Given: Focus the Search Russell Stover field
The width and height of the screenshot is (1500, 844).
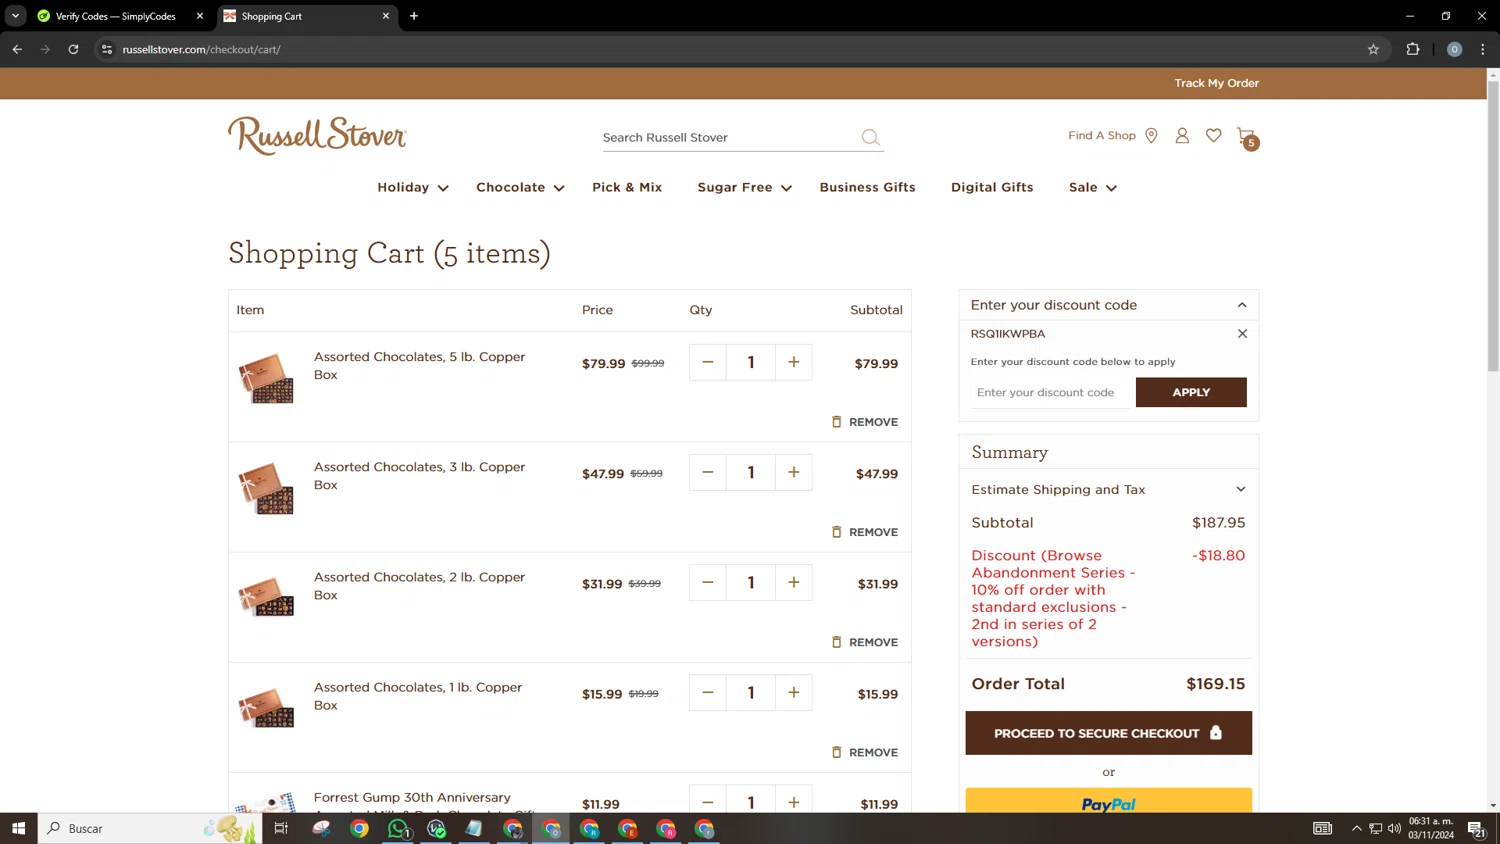Looking at the screenshot, I should tap(730, 137).
